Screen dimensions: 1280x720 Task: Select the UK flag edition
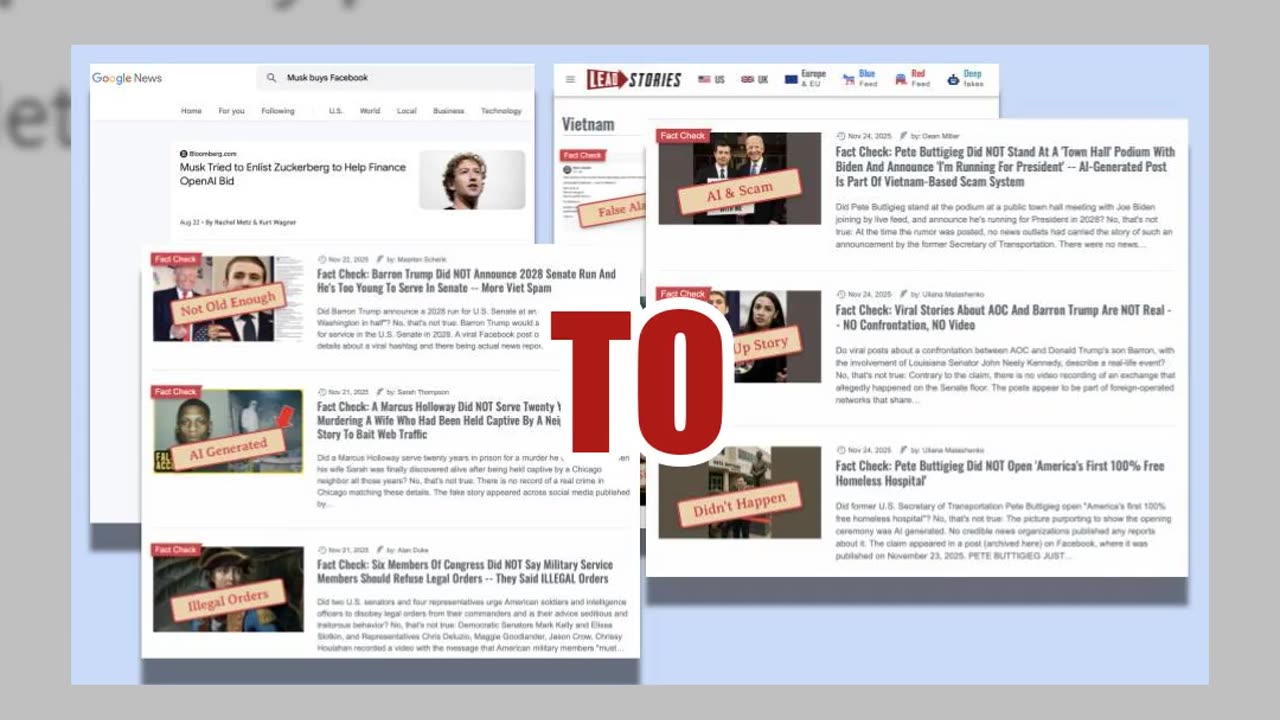(754, 79)
